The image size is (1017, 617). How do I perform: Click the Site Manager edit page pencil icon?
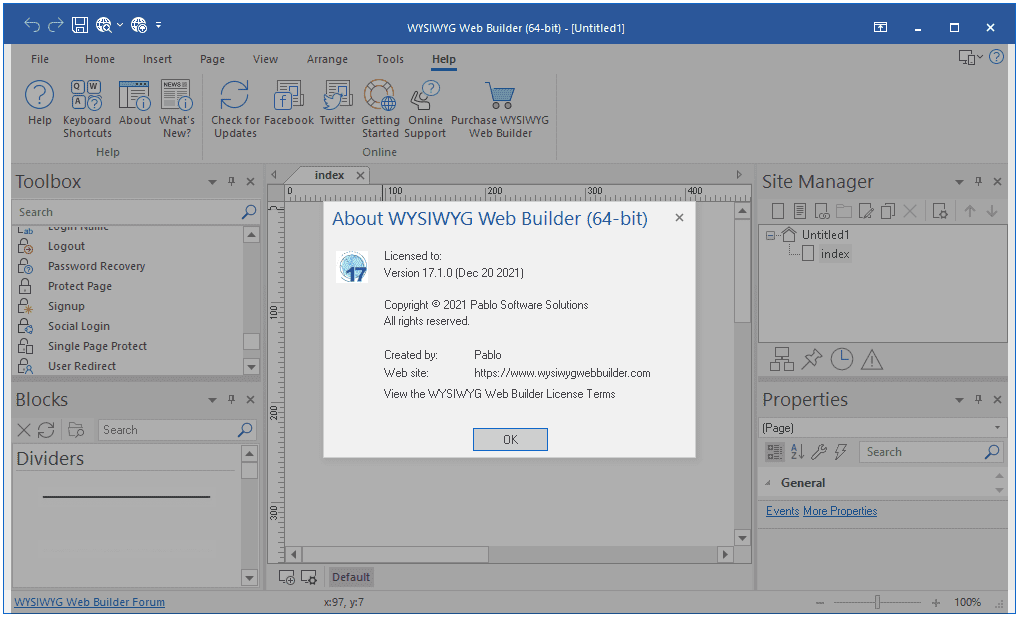866,211
